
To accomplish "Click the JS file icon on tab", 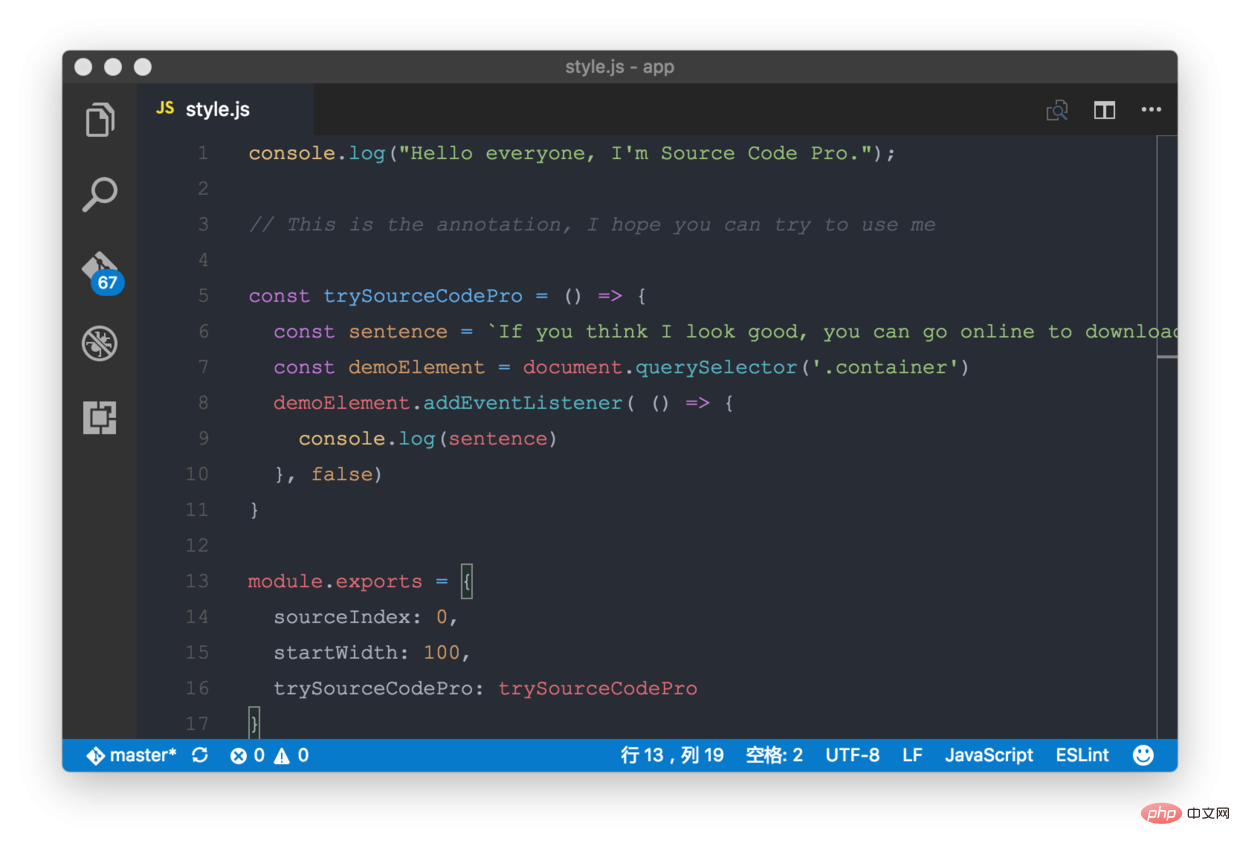I will 166,108.
